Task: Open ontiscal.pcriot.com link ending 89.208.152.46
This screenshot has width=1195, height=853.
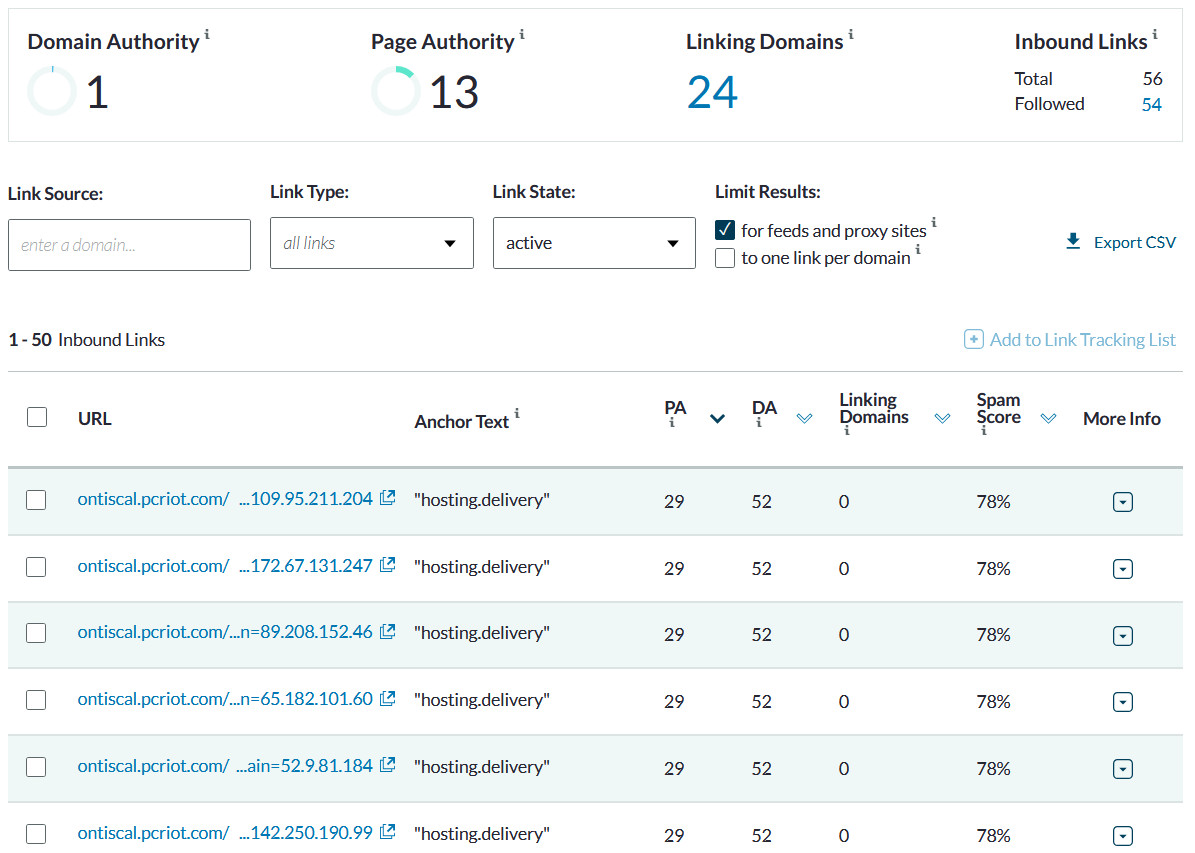Action: [x=225, y=632]
